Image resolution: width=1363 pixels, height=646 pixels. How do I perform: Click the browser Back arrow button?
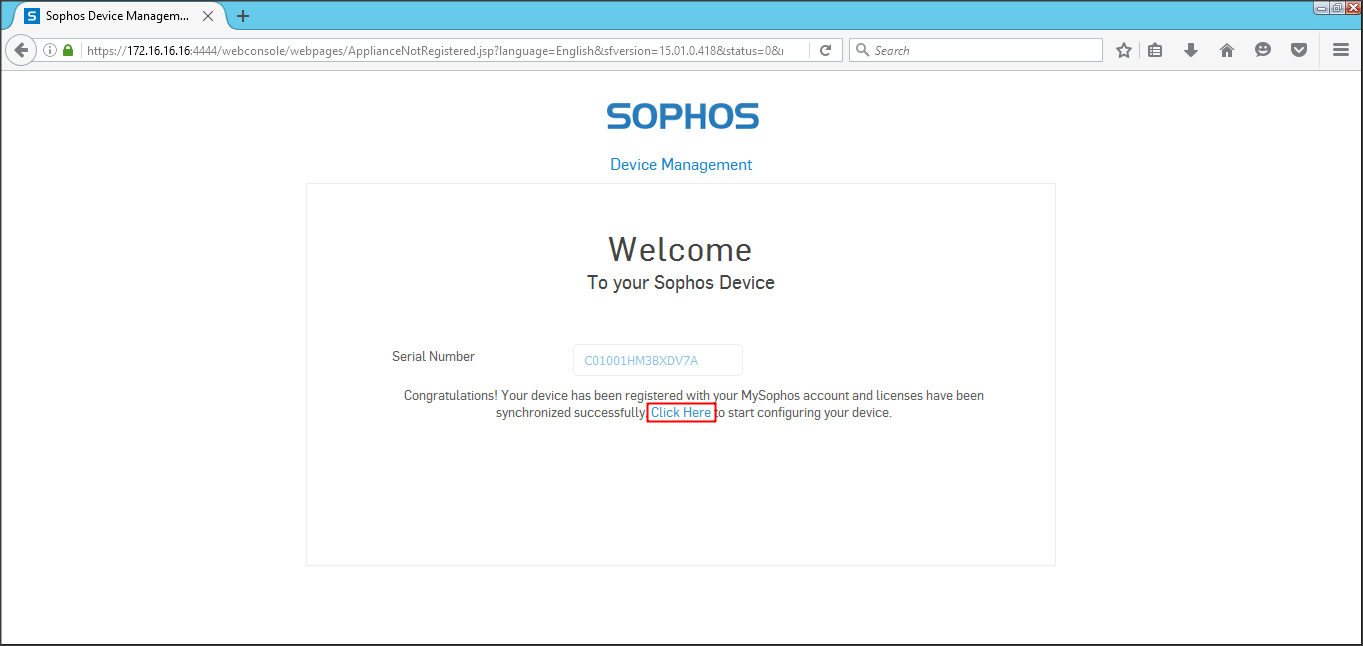point(21,50)
